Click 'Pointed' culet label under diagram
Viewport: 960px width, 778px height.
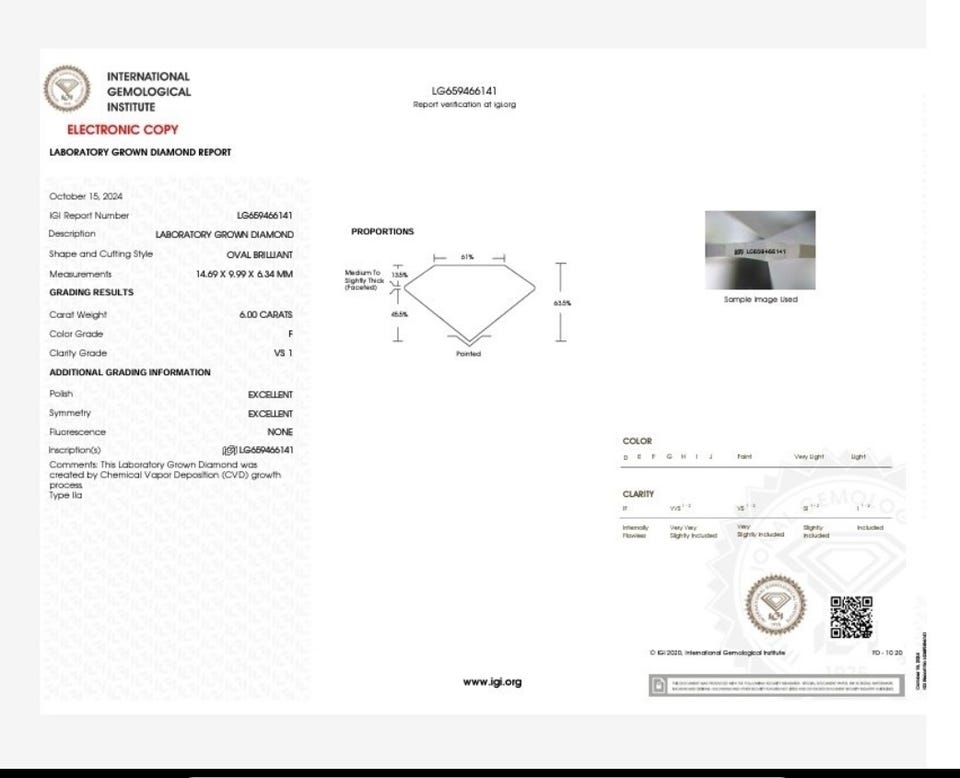(x=468, y=354)
